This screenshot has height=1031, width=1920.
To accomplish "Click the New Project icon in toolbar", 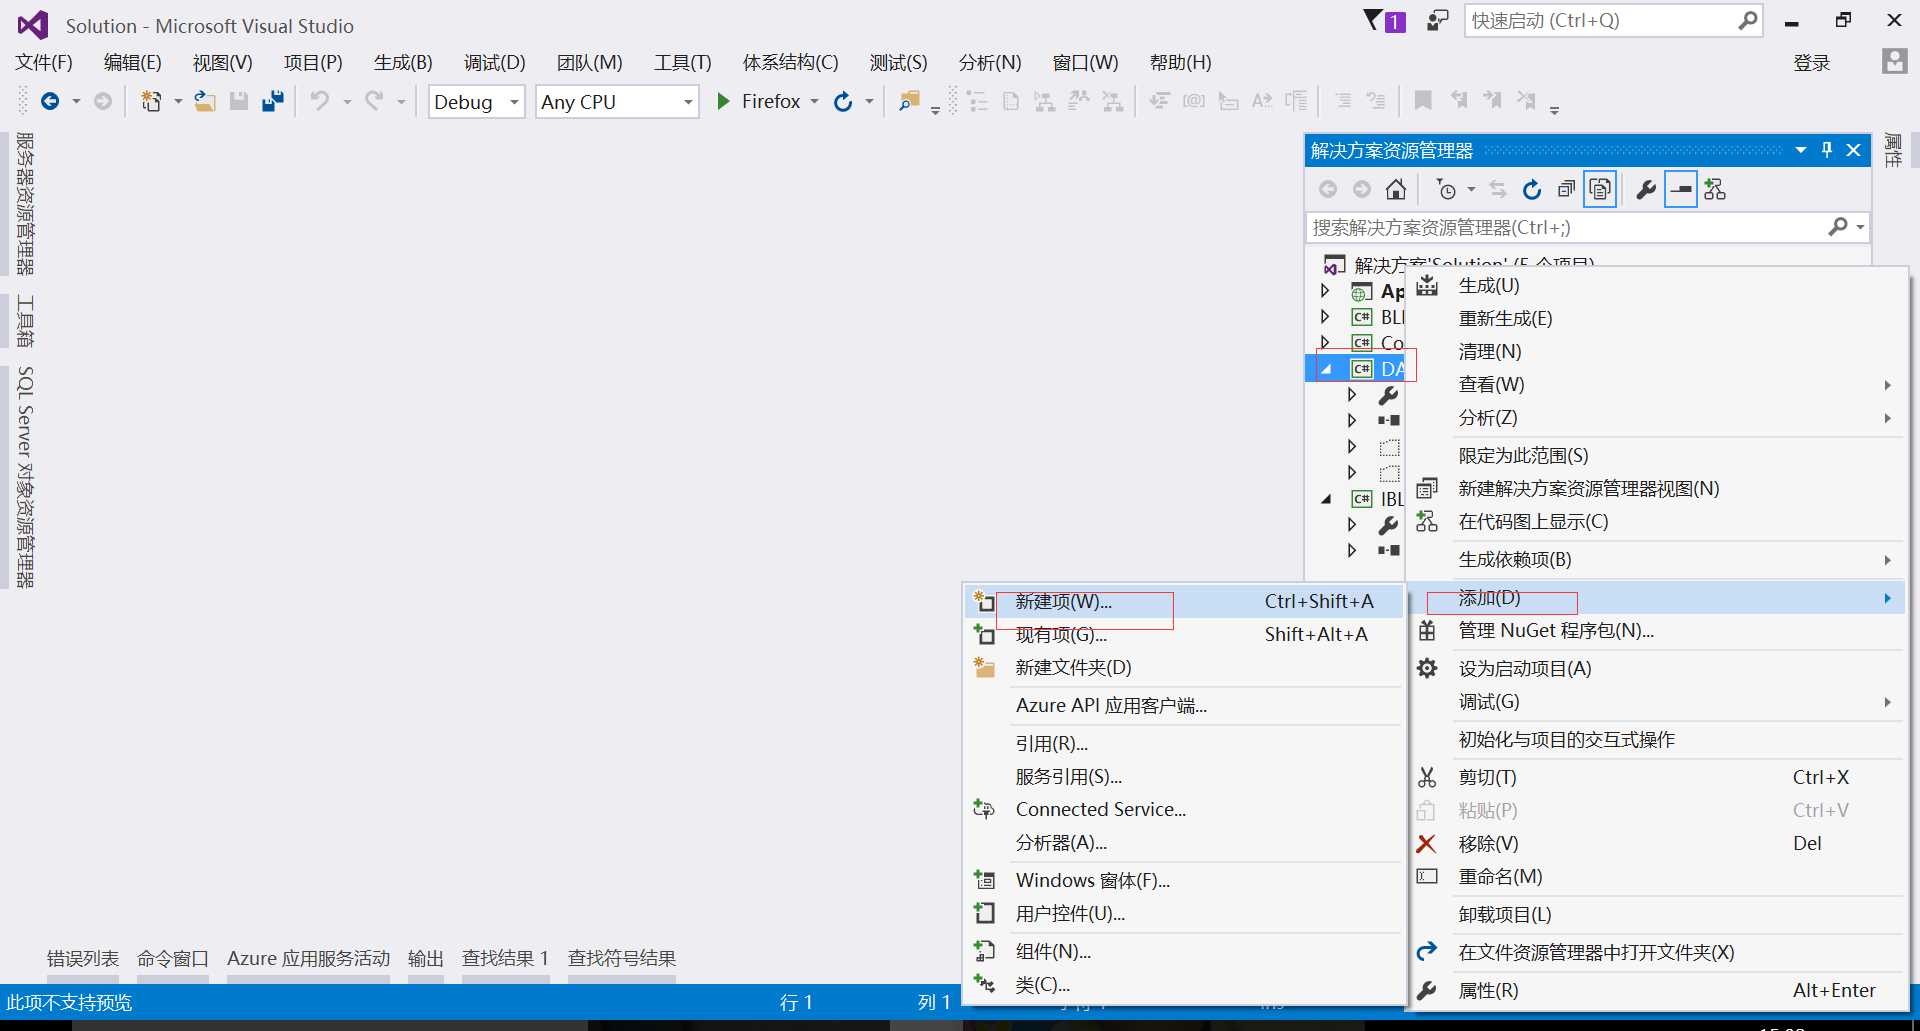I will [151, 101].
